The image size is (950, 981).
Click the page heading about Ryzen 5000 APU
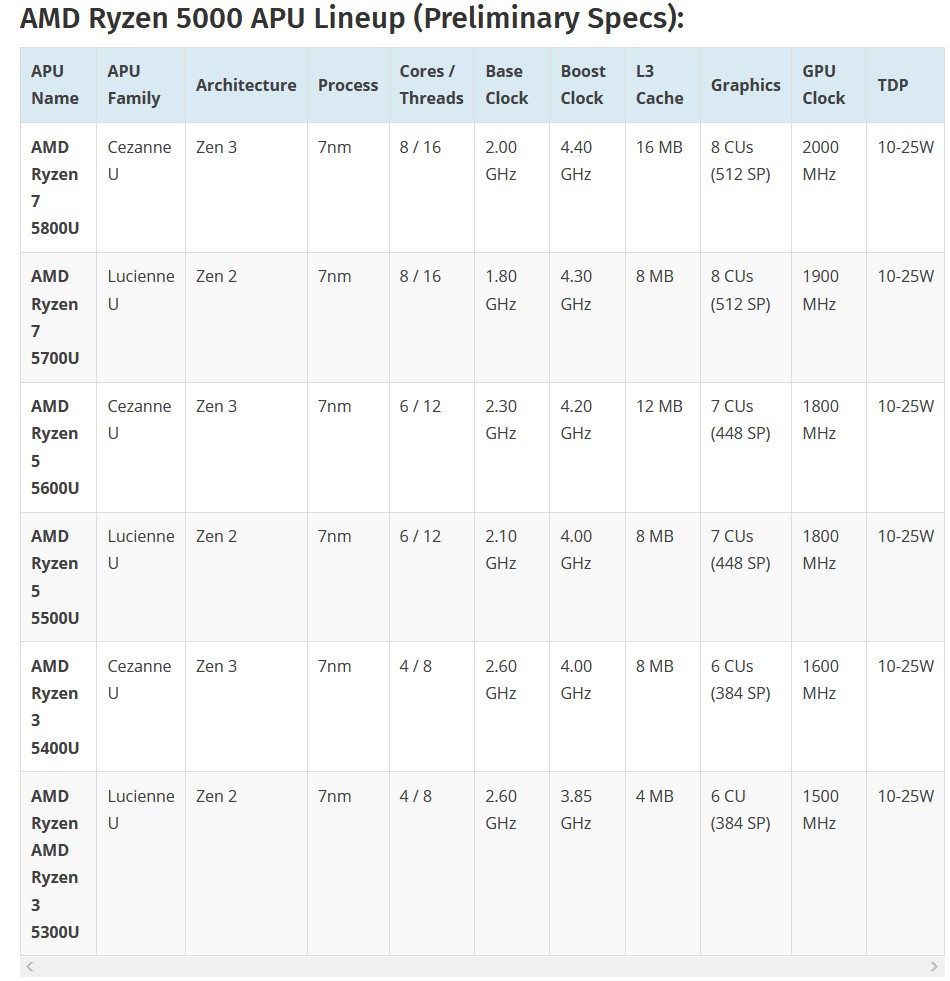click(352, 19)
